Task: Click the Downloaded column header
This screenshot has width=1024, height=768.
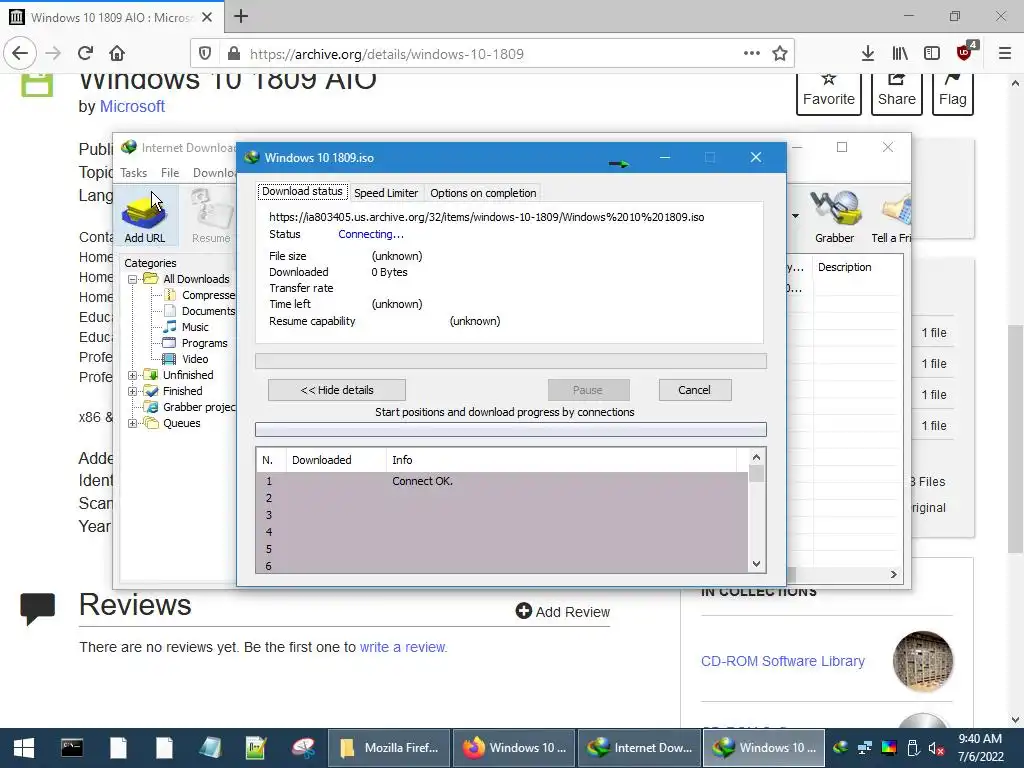Action: [x=336, y=460]
